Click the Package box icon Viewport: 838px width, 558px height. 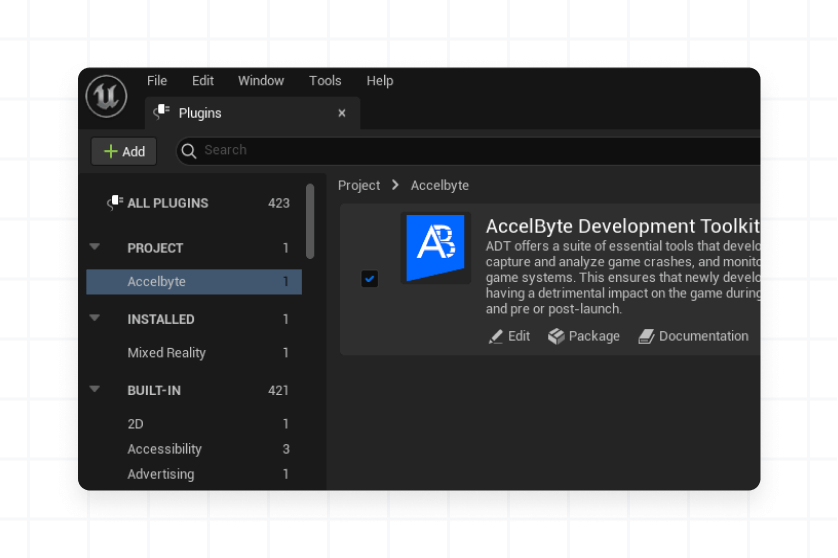556,336
